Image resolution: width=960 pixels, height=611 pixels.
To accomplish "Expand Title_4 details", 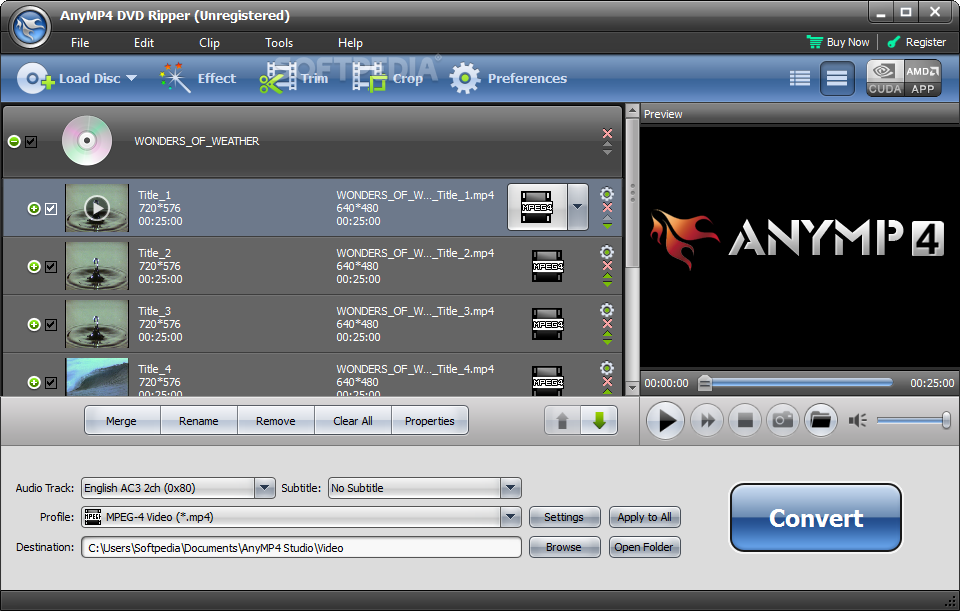I will (x=34, y=383).
